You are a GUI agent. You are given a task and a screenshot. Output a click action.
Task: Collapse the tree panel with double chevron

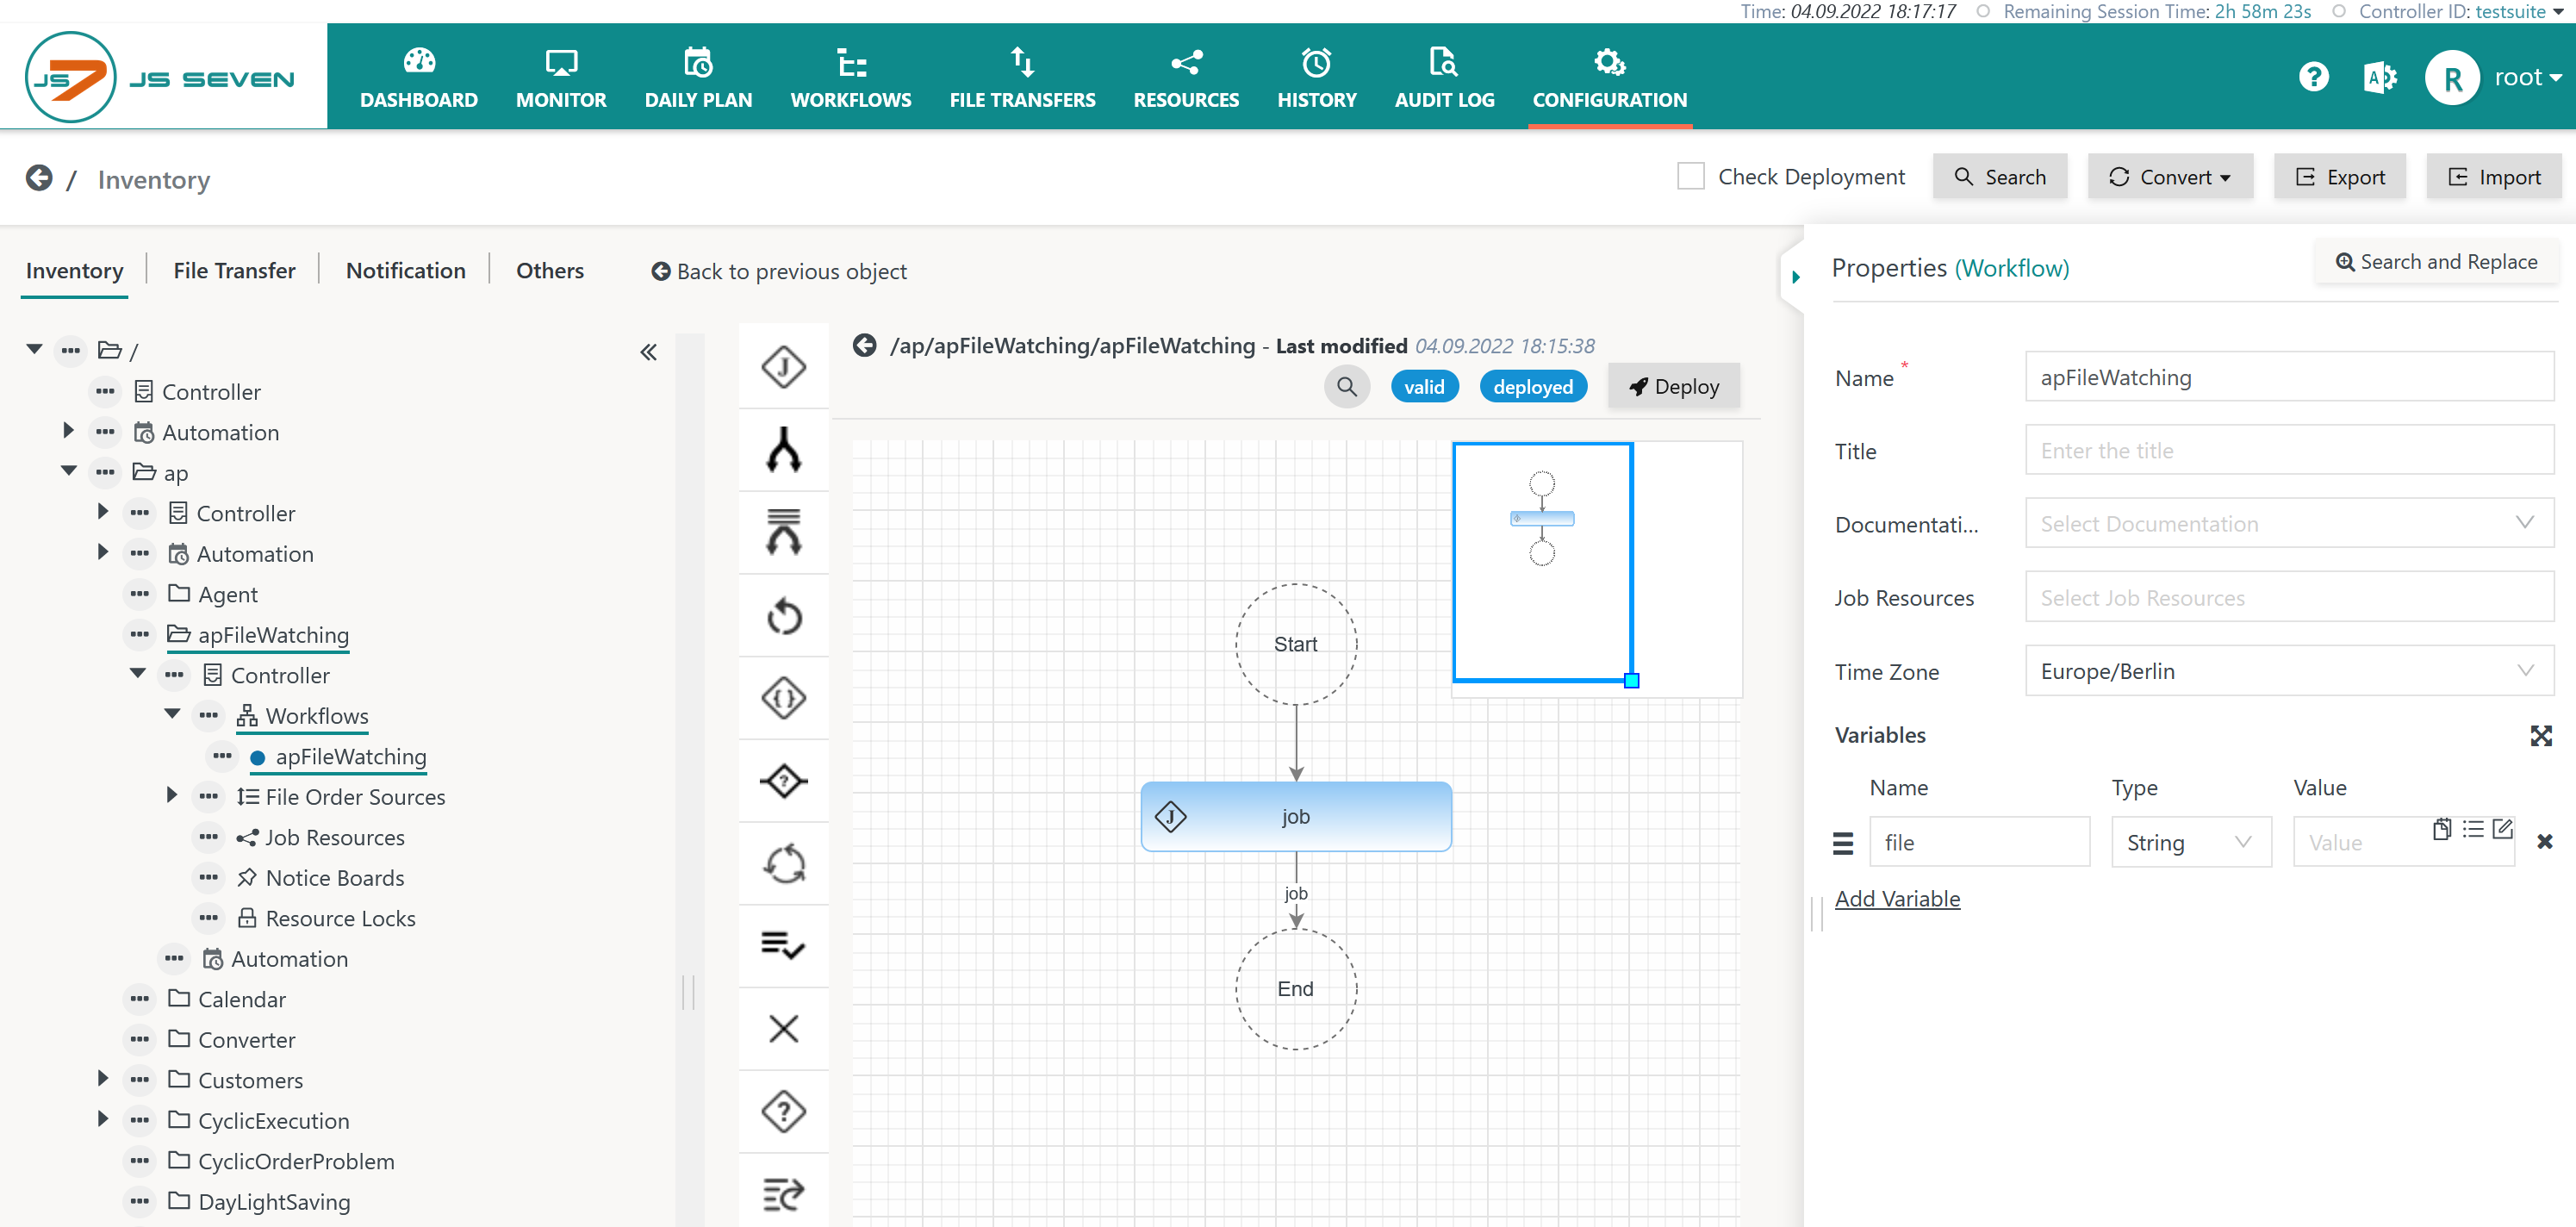(x=648, y=352)
